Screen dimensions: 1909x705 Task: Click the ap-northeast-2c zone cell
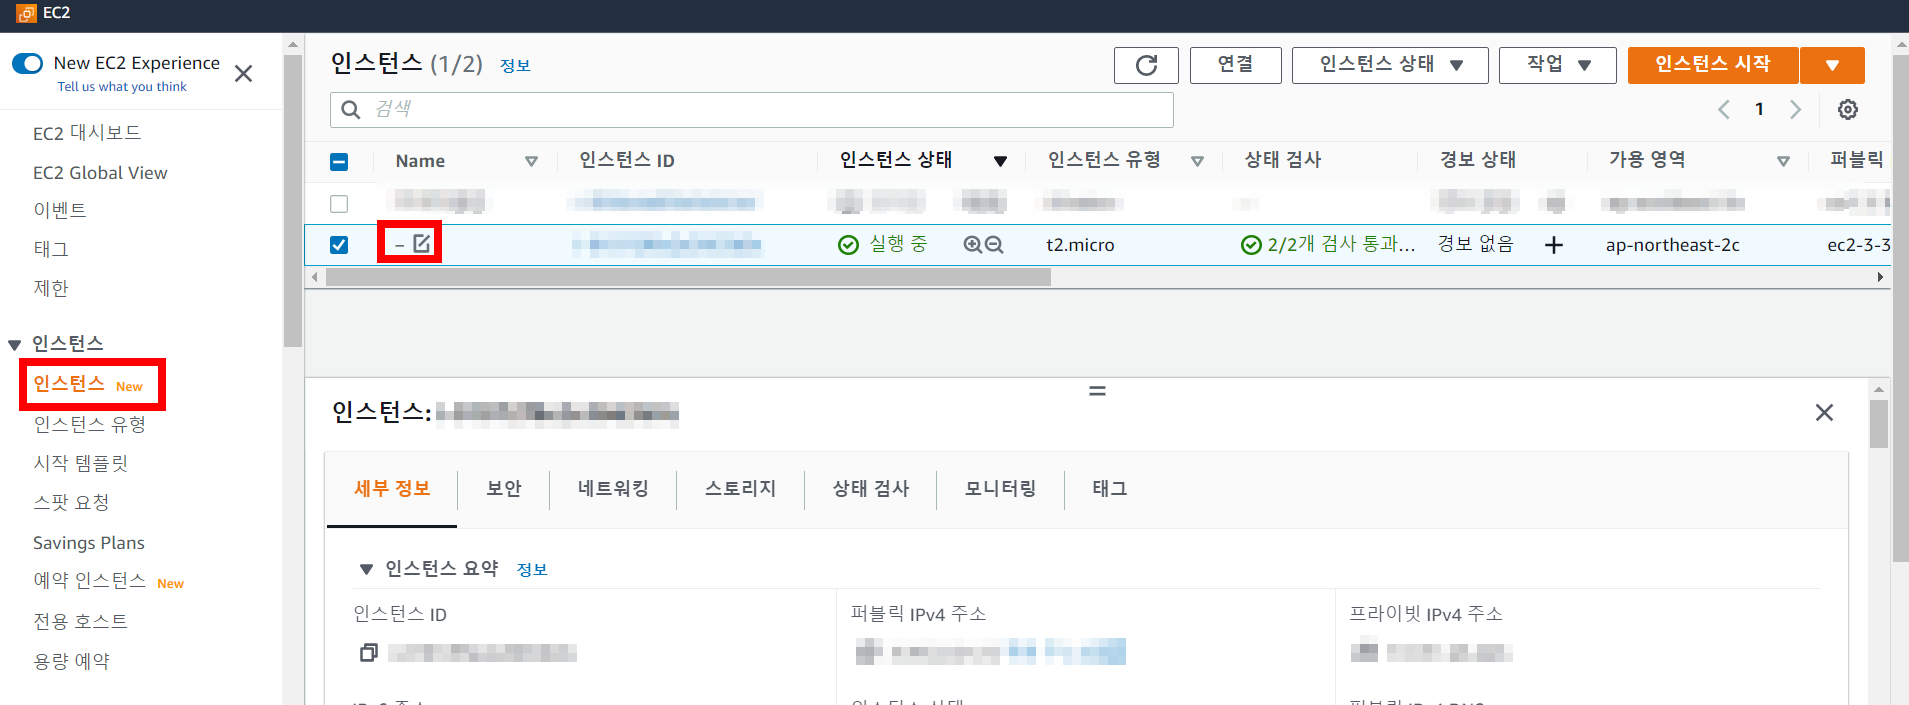coord(1673,245)
